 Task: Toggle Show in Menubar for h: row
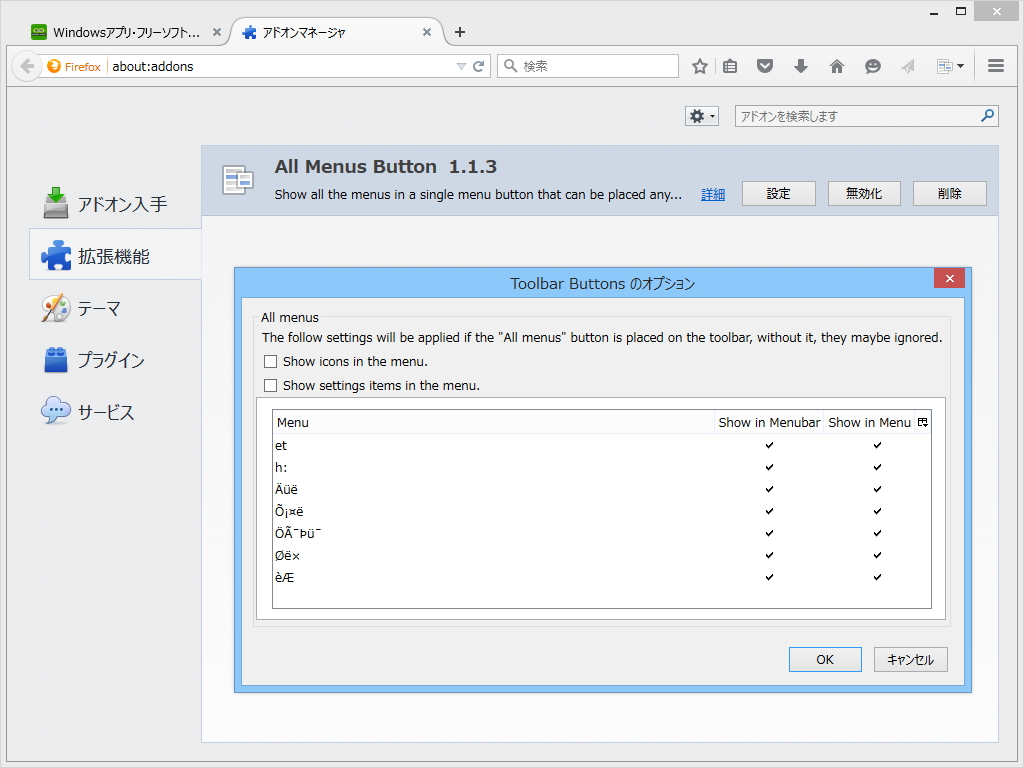[769, 468]
